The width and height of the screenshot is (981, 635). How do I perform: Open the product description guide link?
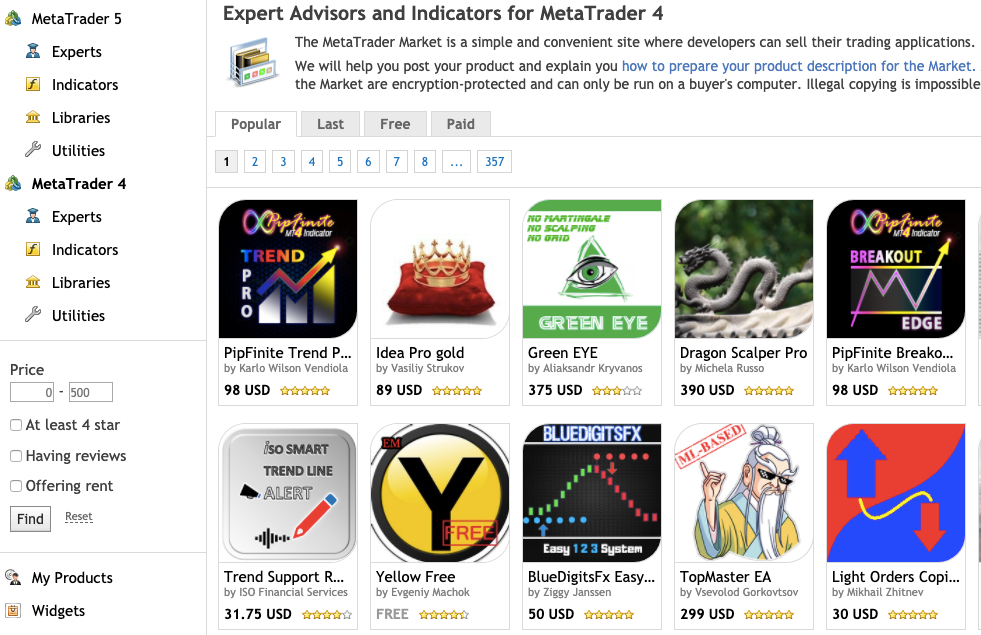point(798,66)
